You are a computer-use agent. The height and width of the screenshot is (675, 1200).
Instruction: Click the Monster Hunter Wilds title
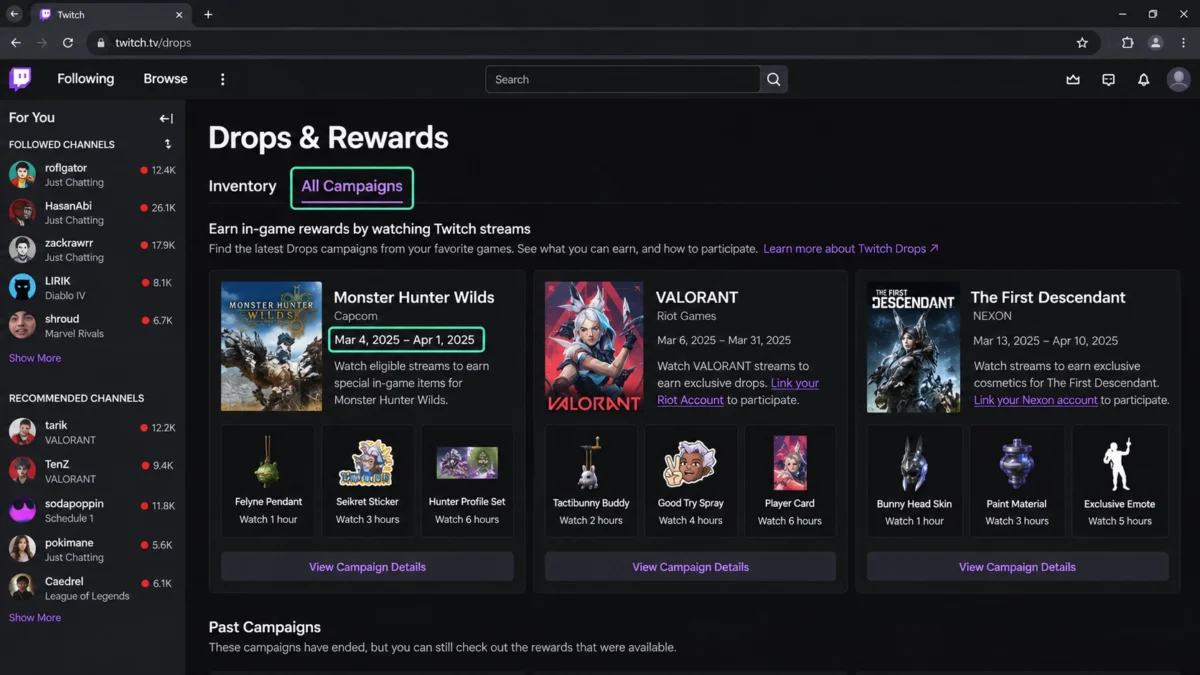pos(414,297)
